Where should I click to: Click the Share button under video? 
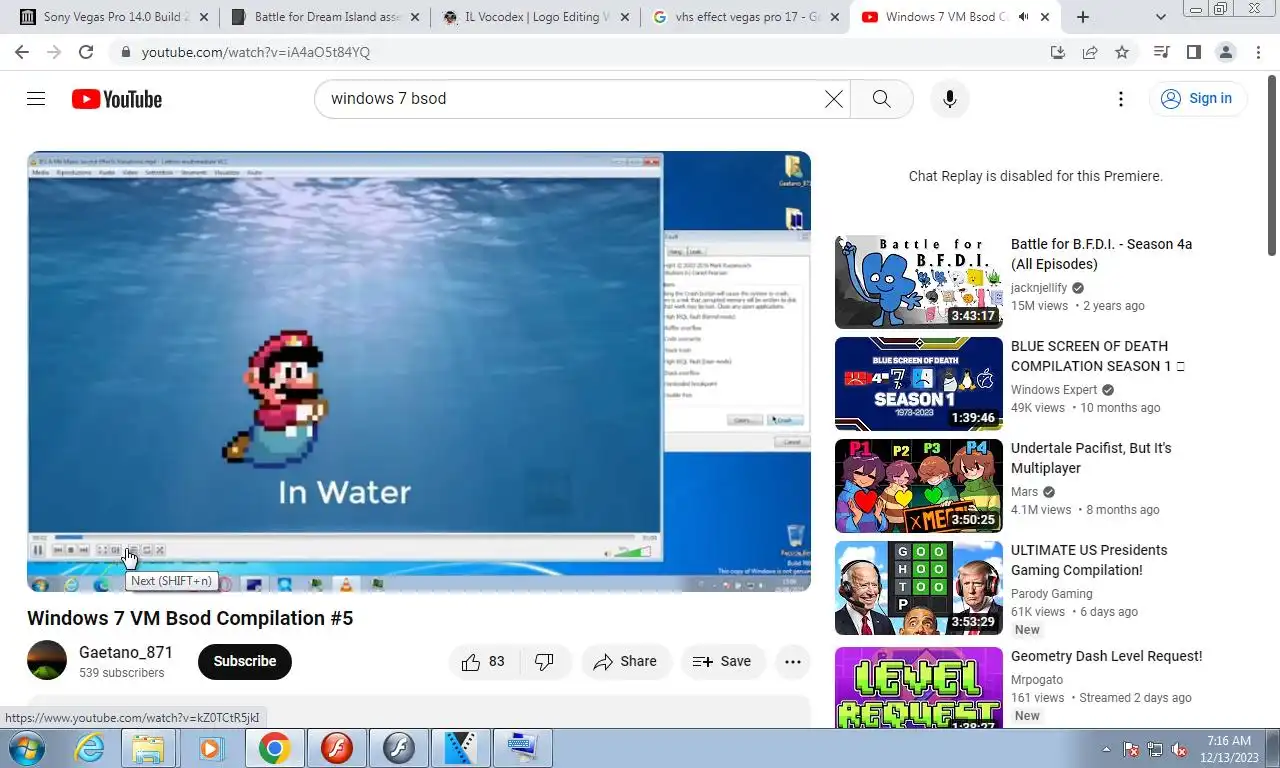(x=626, y=662)
